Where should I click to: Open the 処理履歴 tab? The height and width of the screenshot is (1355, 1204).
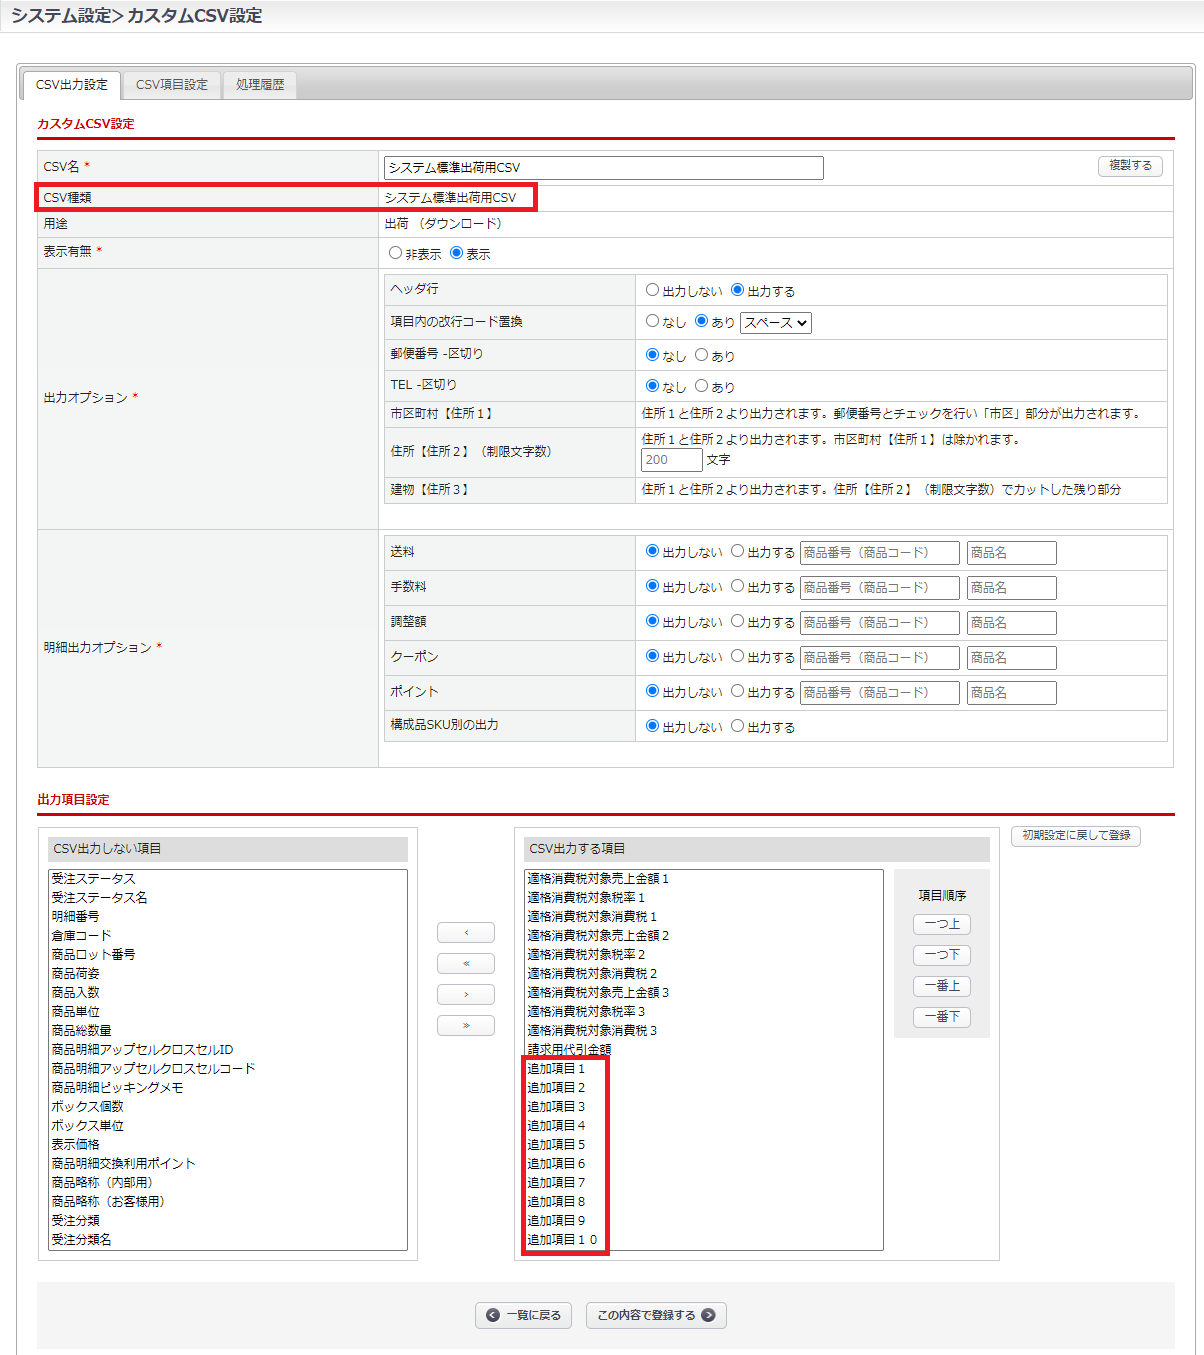coord(260,85)
